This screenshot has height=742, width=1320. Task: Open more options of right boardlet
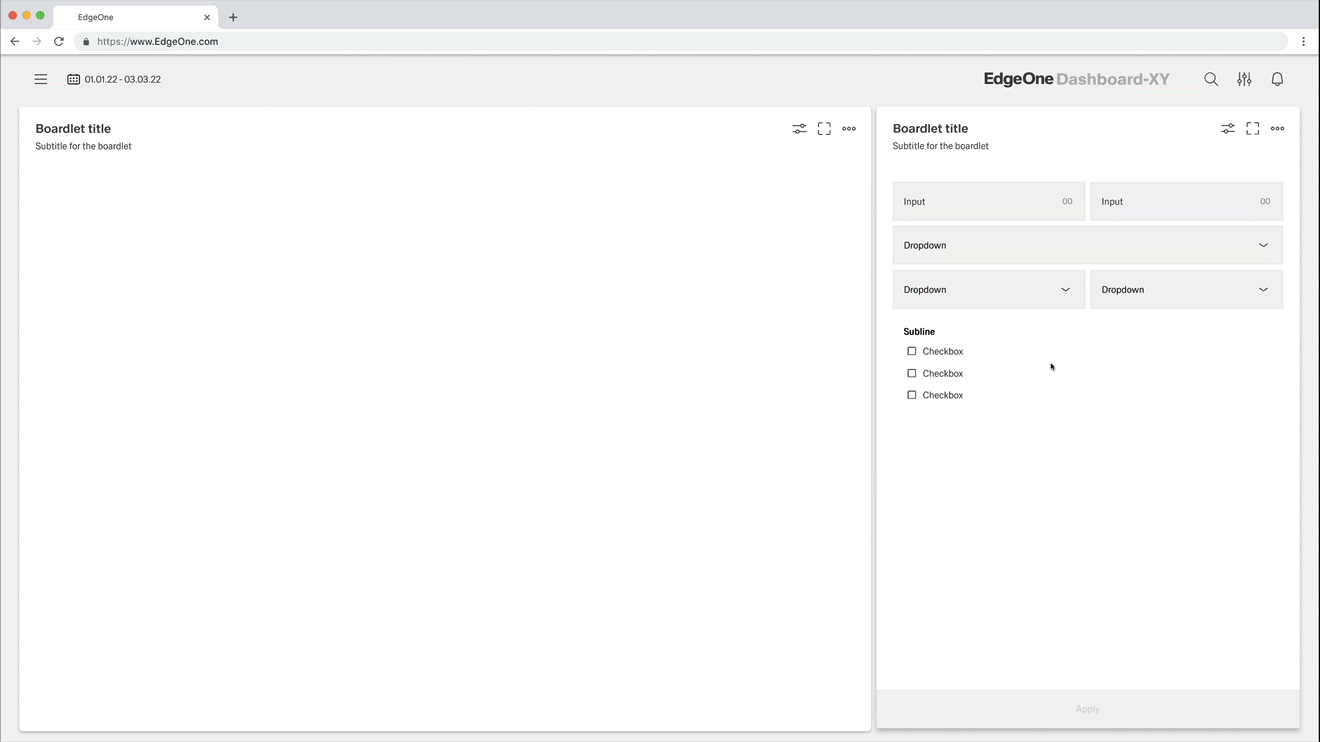point(1277,129)
